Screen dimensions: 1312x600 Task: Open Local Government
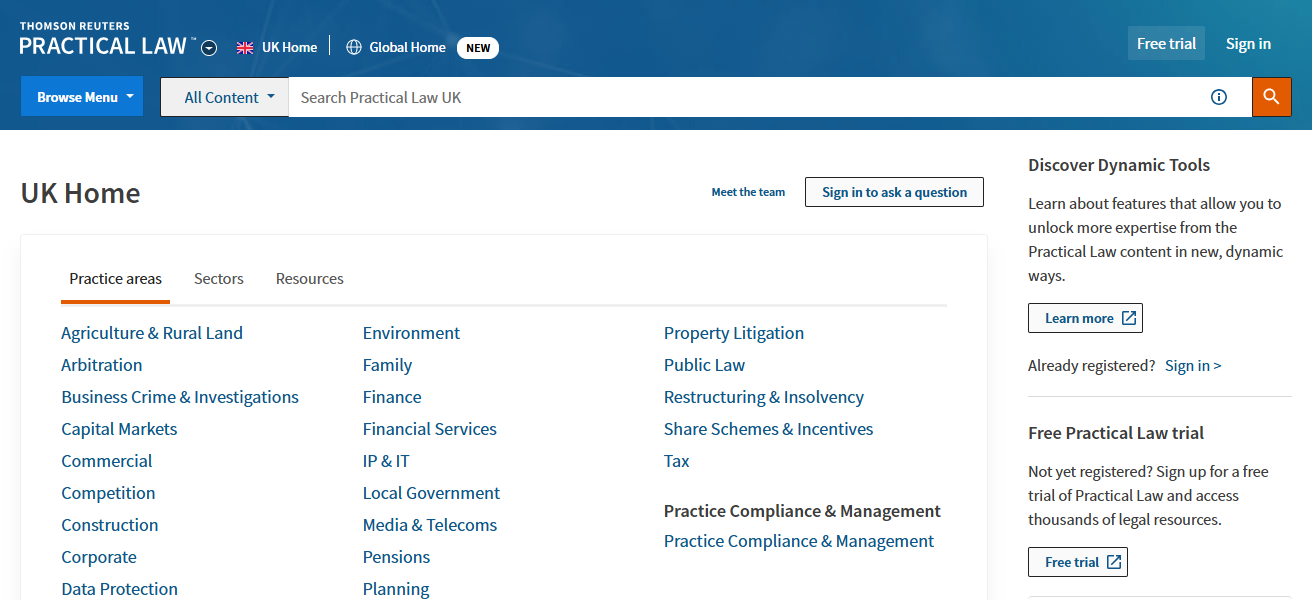(x=431, y=493)
